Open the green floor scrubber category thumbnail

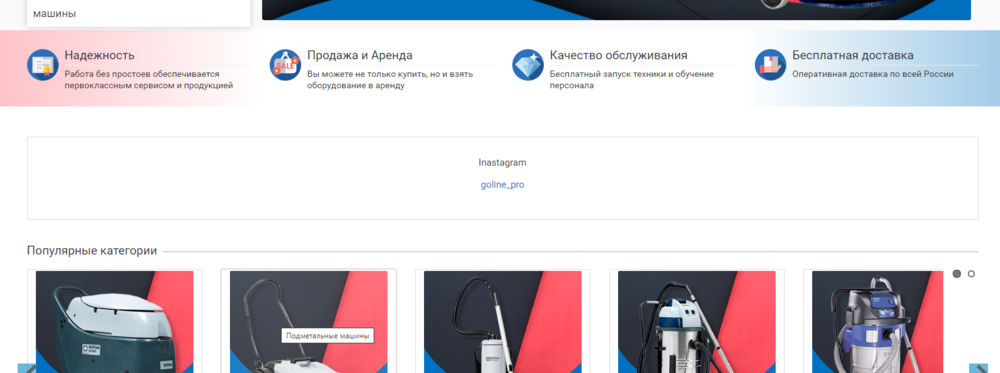click(115, 322)
